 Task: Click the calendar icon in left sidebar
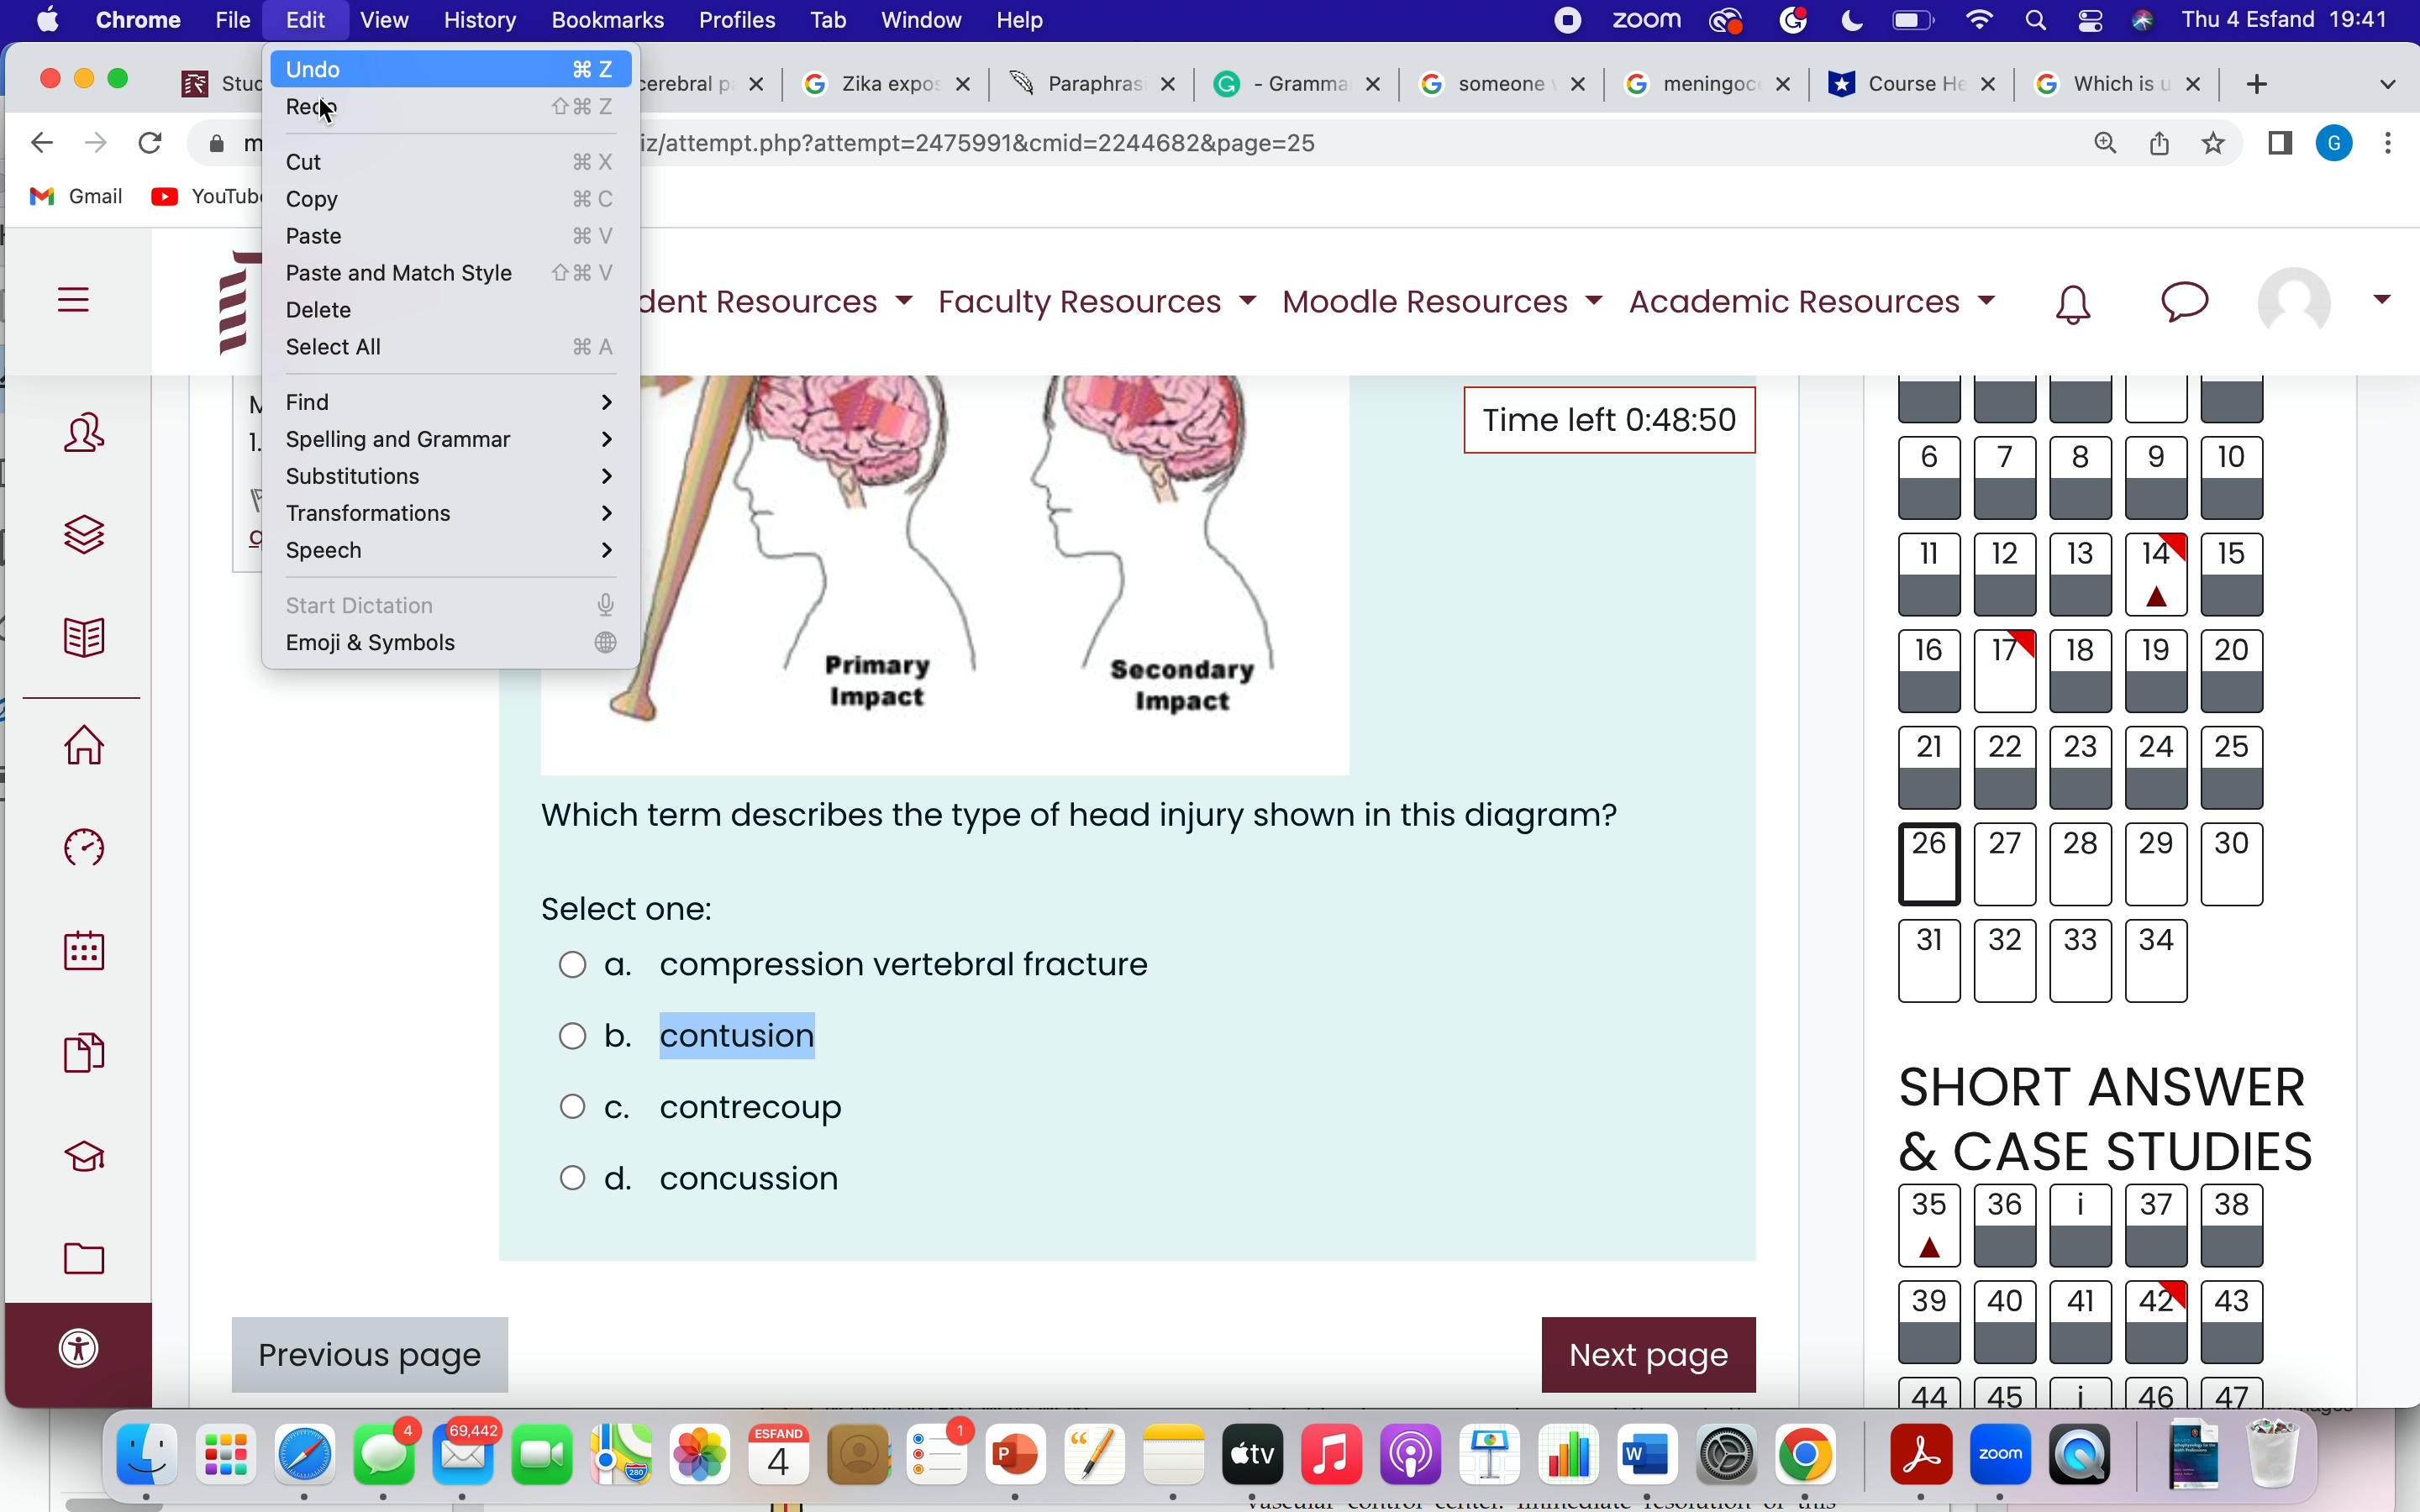[x=84, y=950]
